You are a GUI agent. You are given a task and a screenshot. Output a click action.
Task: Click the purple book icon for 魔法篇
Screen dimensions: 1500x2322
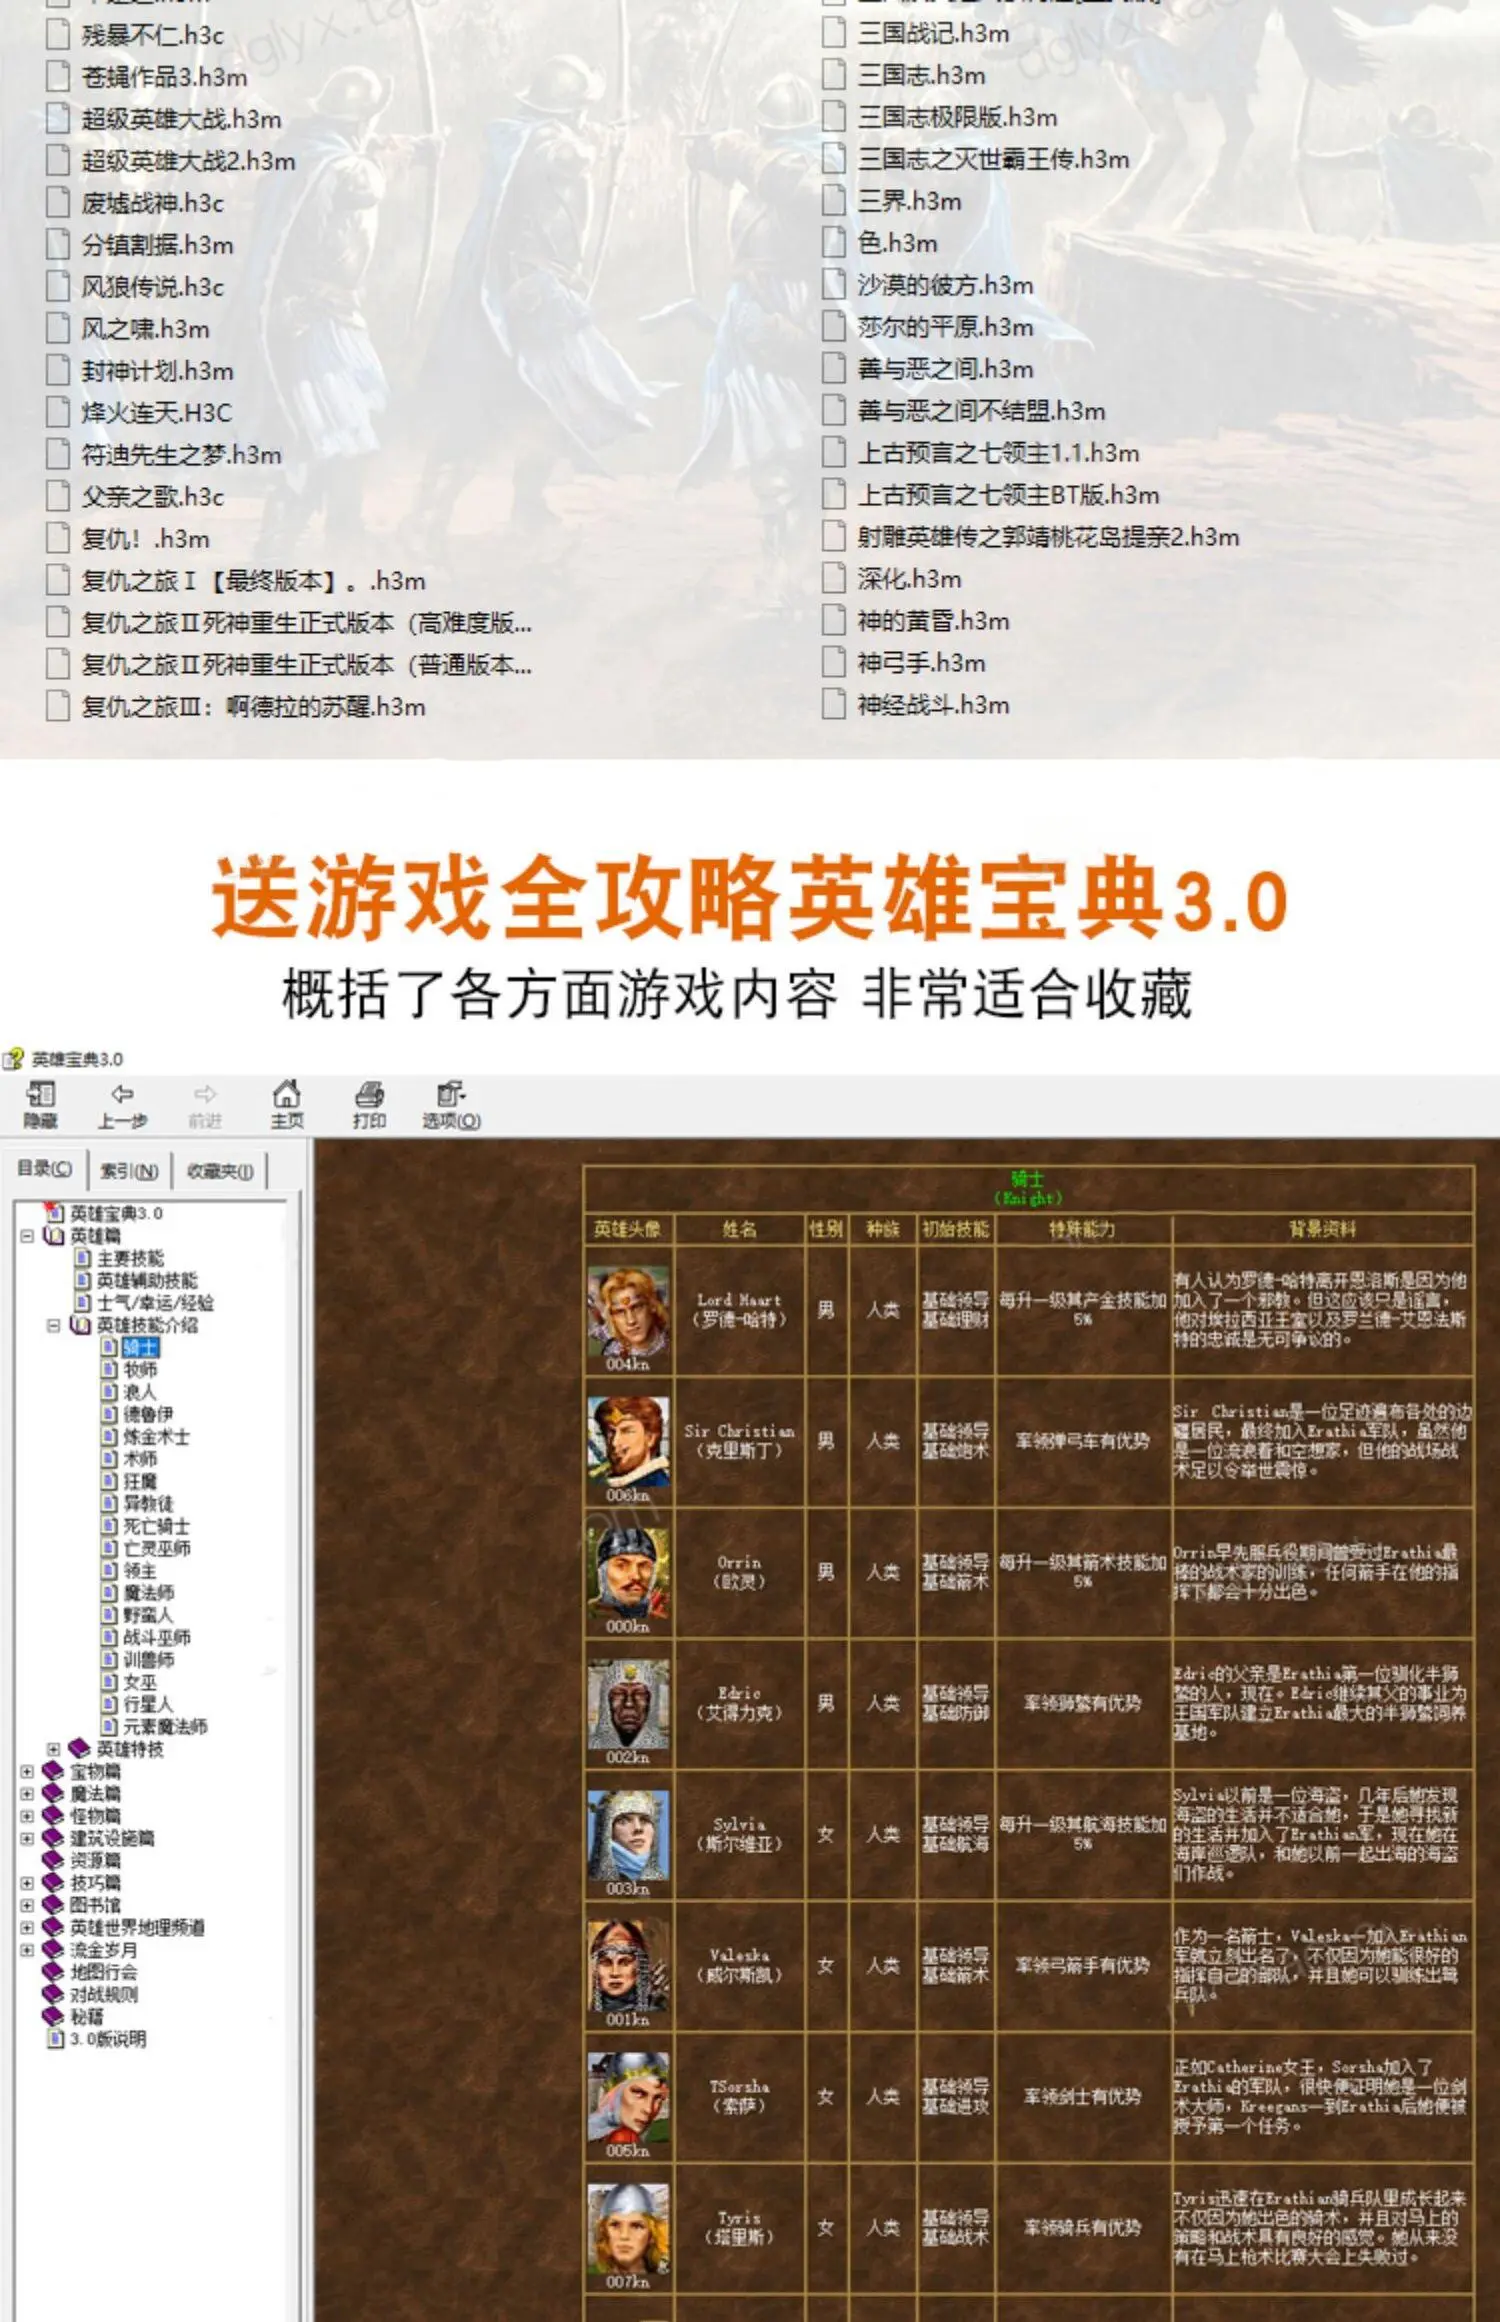[54, 1794]
